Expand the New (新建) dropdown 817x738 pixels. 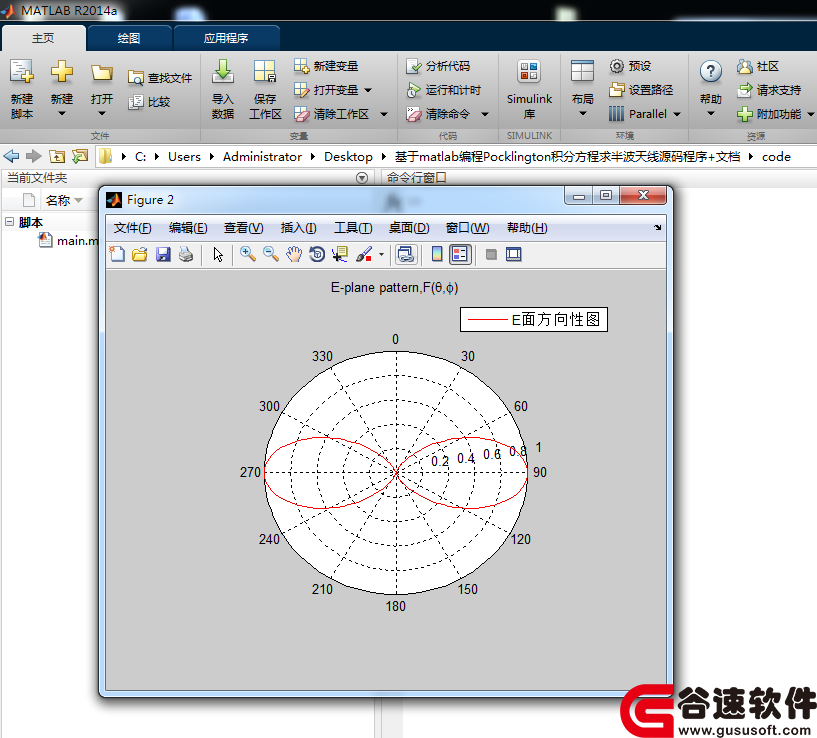point(61,114)
